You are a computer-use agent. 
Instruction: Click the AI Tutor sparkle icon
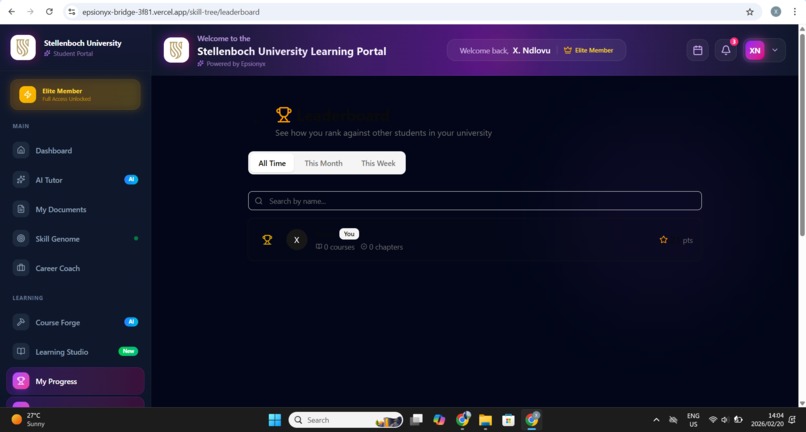click(21, 179)
